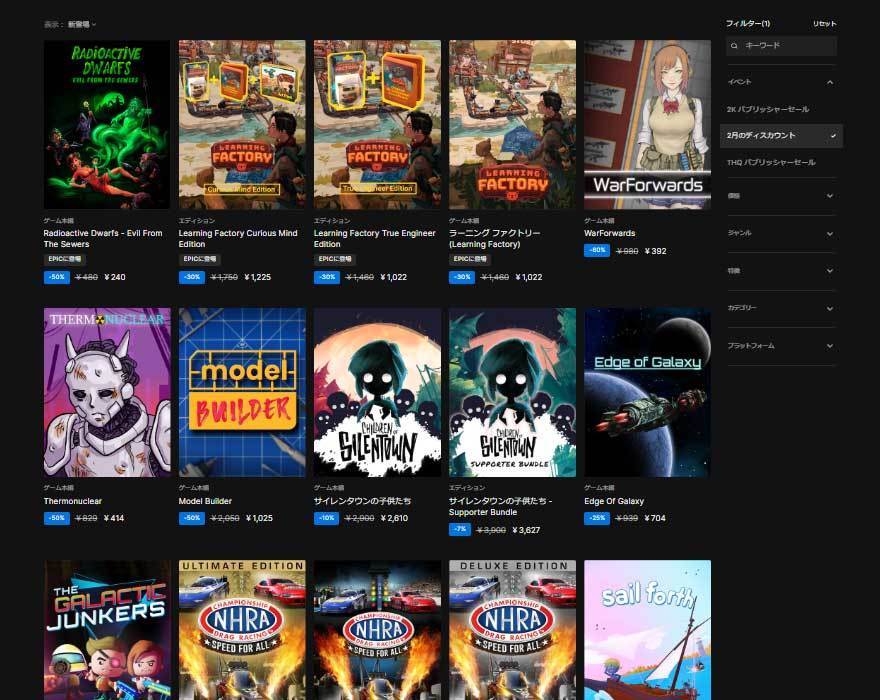Click the Model Builder title link
This screenshot has width=880, height=700.
tap(205, 501)
